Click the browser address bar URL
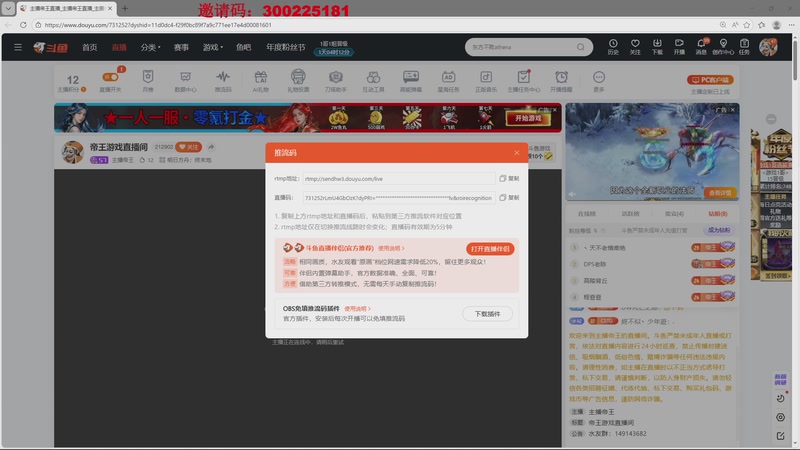The image size is (800, 450). (x=158, y=24)
